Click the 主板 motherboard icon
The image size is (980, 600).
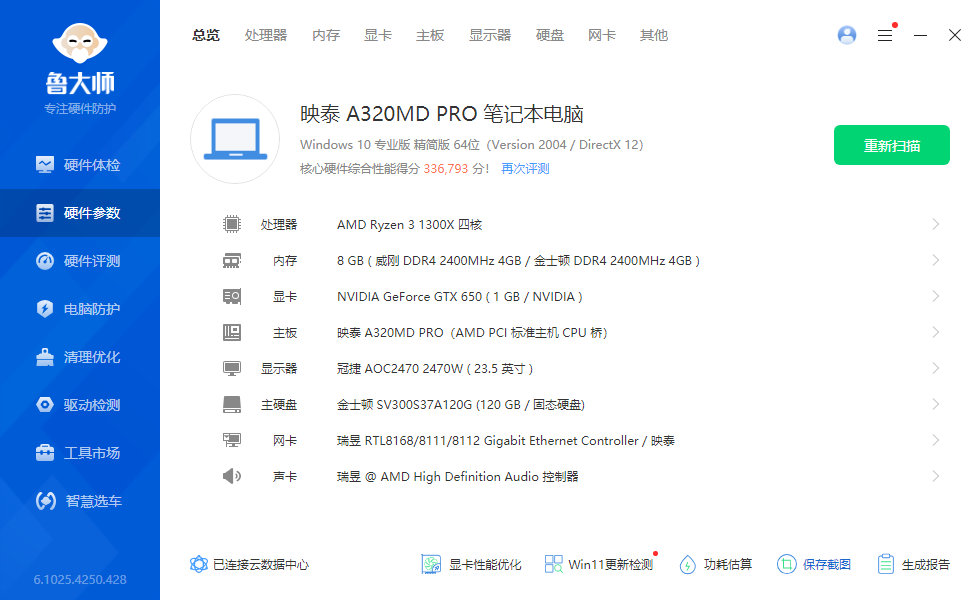232,332
